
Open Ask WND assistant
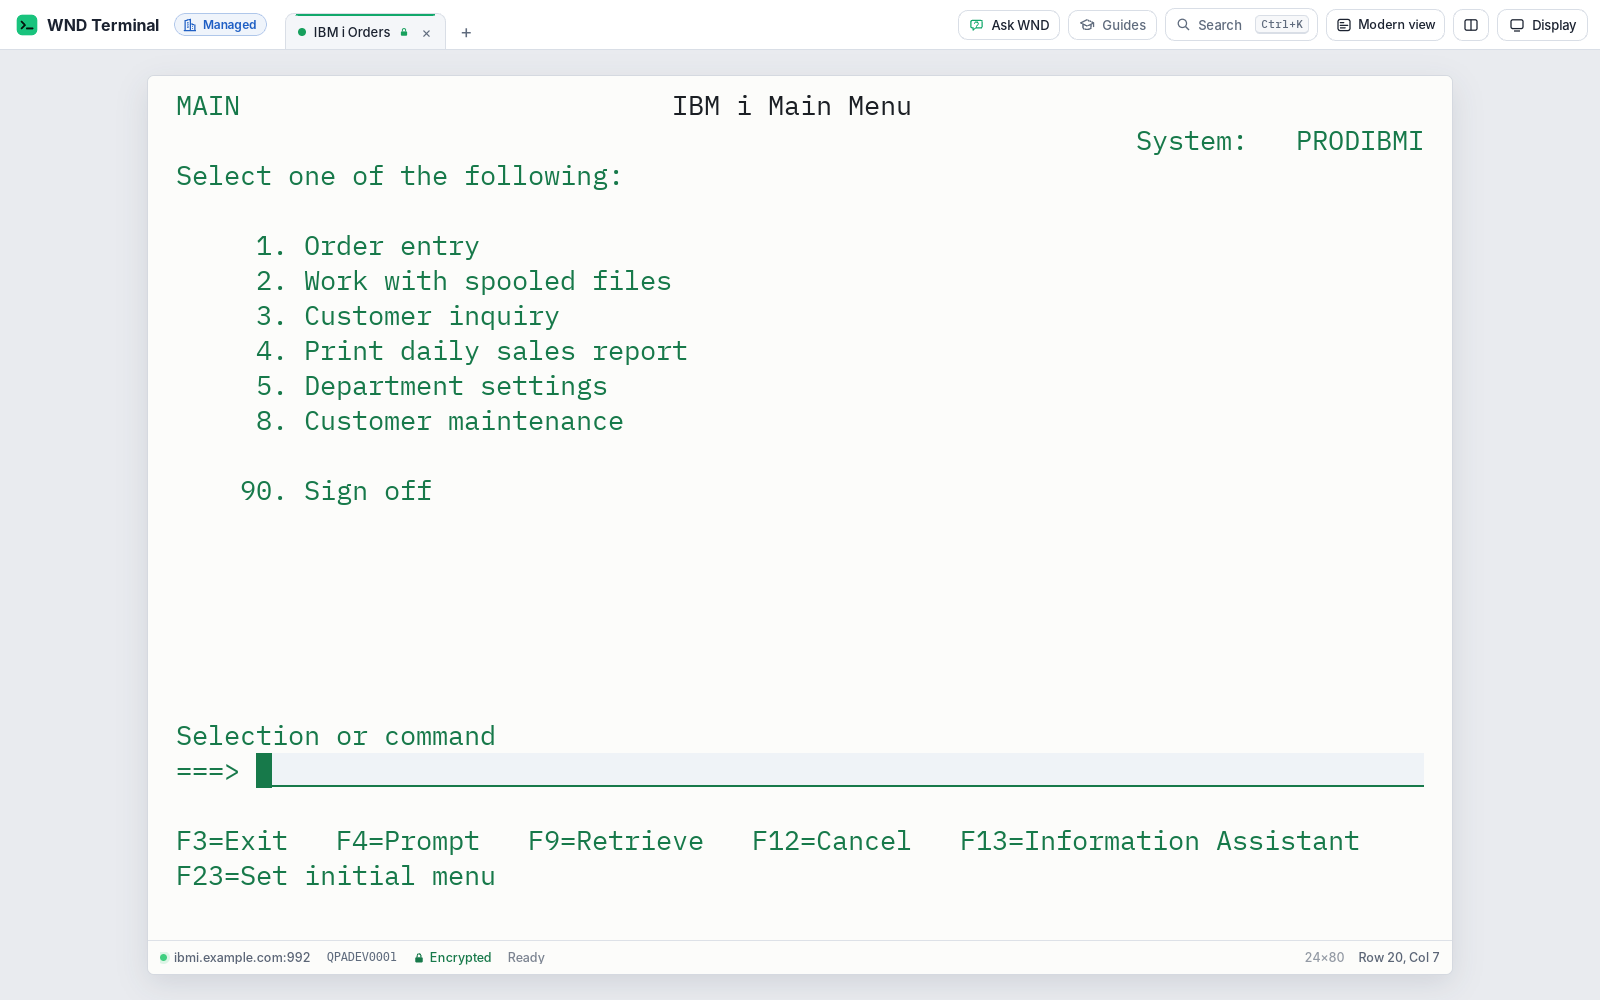(1009, 25)
